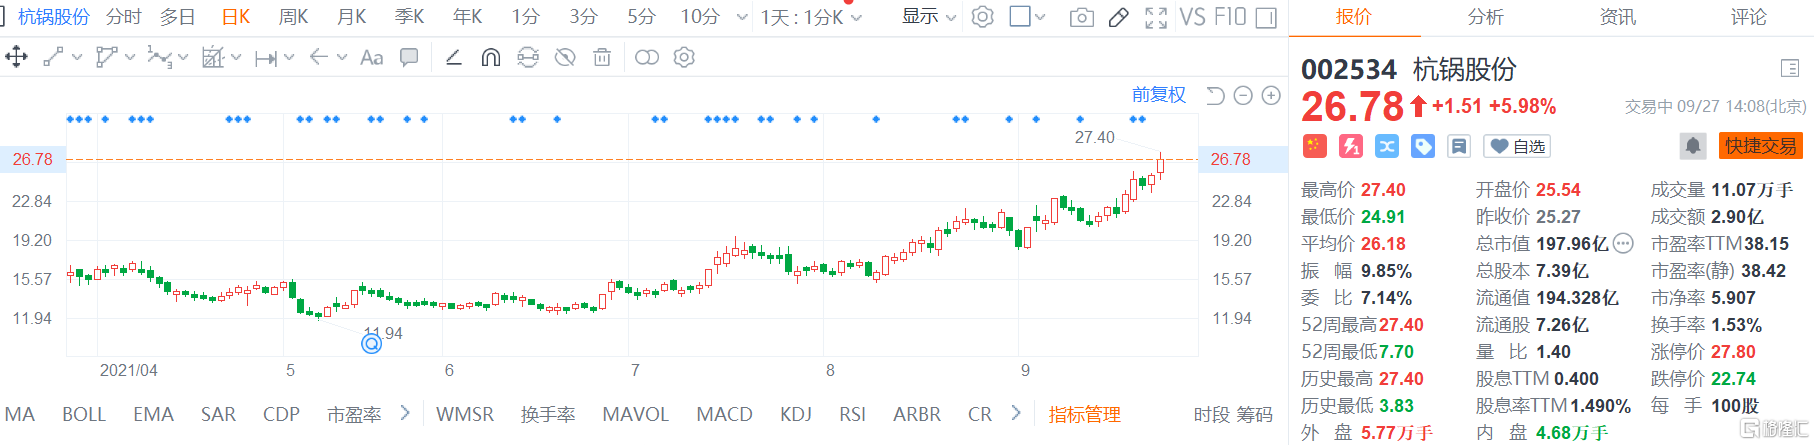Enable the MACD indicator
The height and width of the screenshot is (445, 1815).
click(724, 414)
